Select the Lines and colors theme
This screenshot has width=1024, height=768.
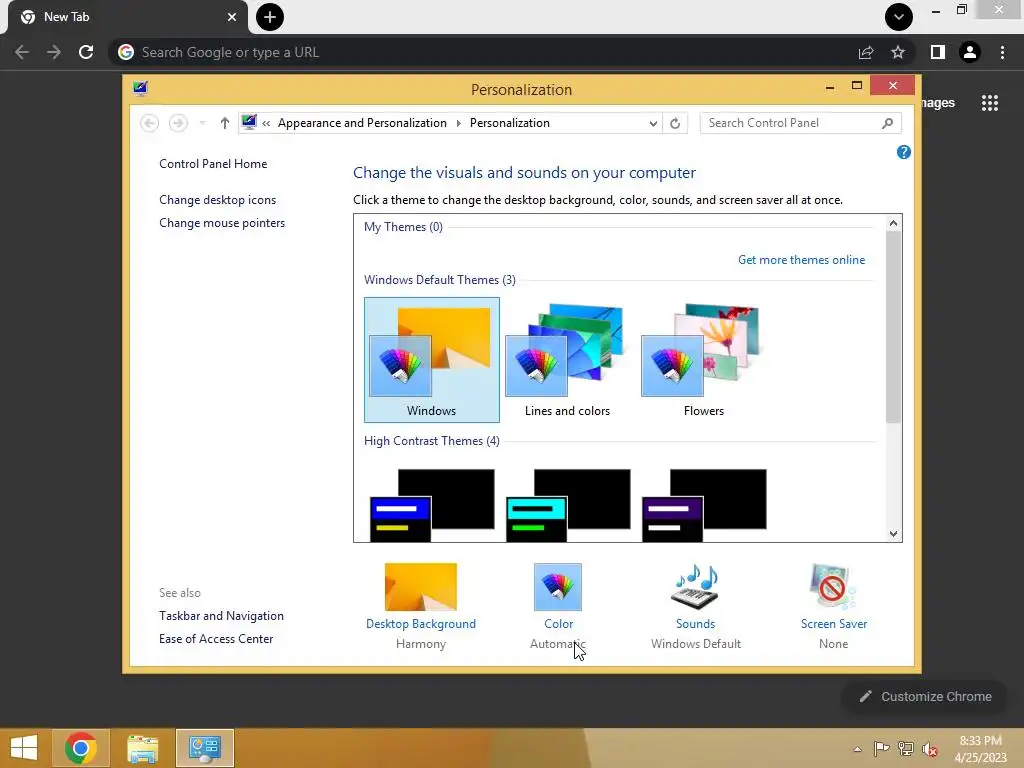pos(567,360)
